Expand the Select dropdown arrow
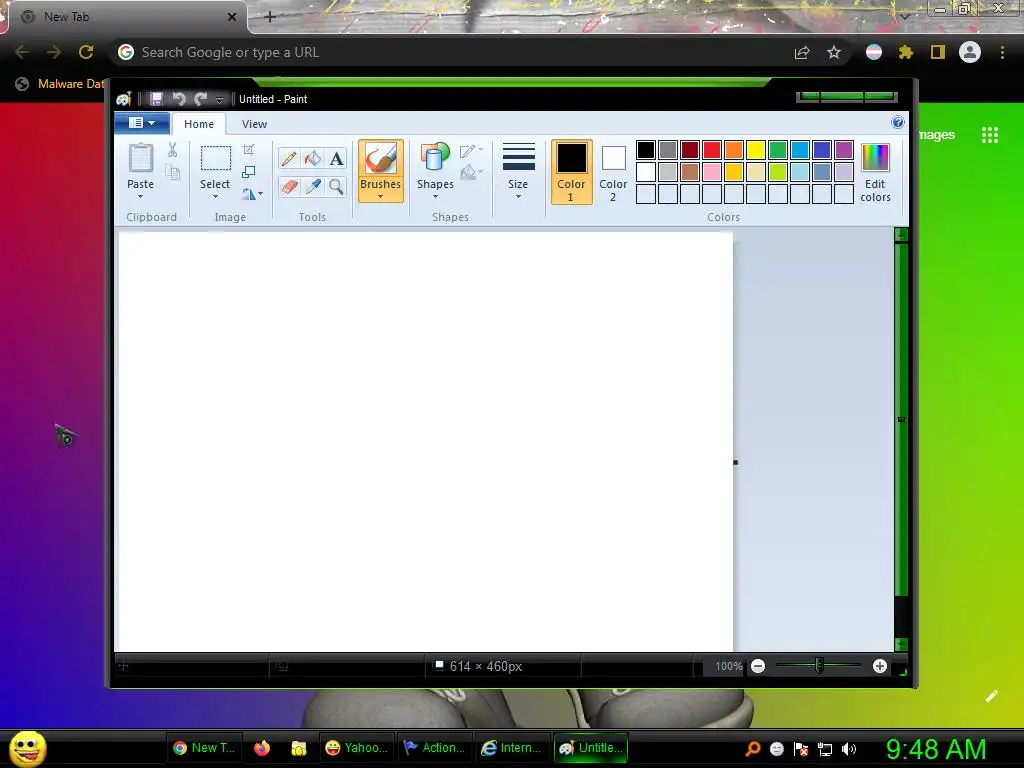Image resolution: width=1024 pixels, height=768 pixels. [x=215, y=197]
